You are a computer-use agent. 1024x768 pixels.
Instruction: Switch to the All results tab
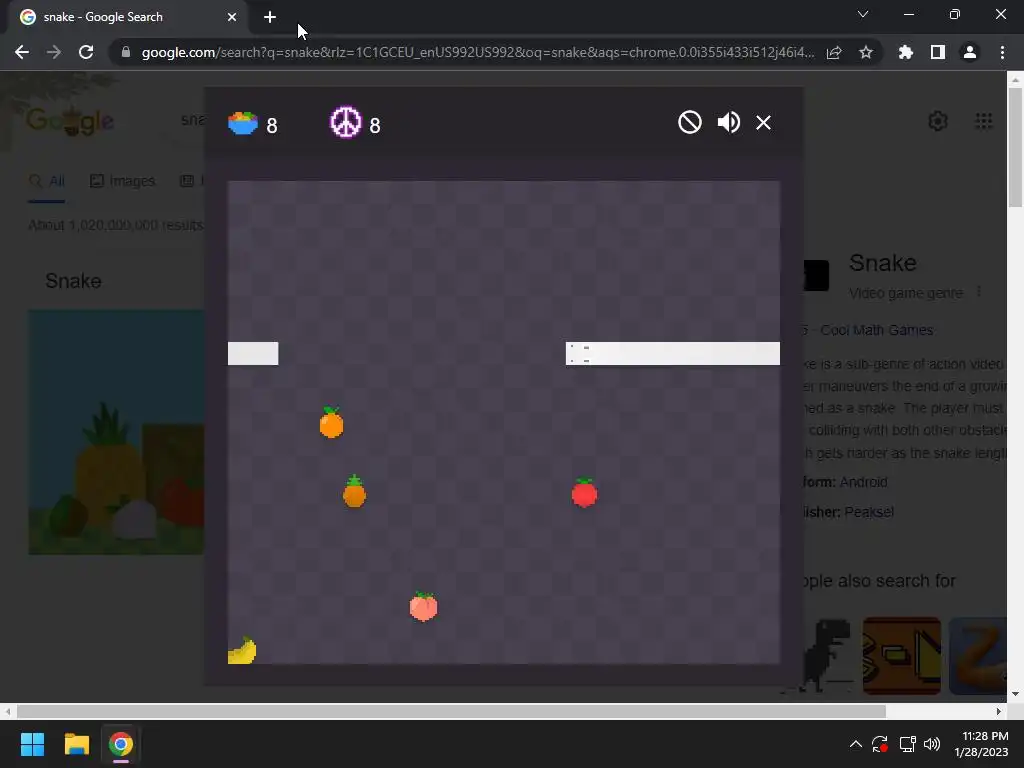point(47,181)
